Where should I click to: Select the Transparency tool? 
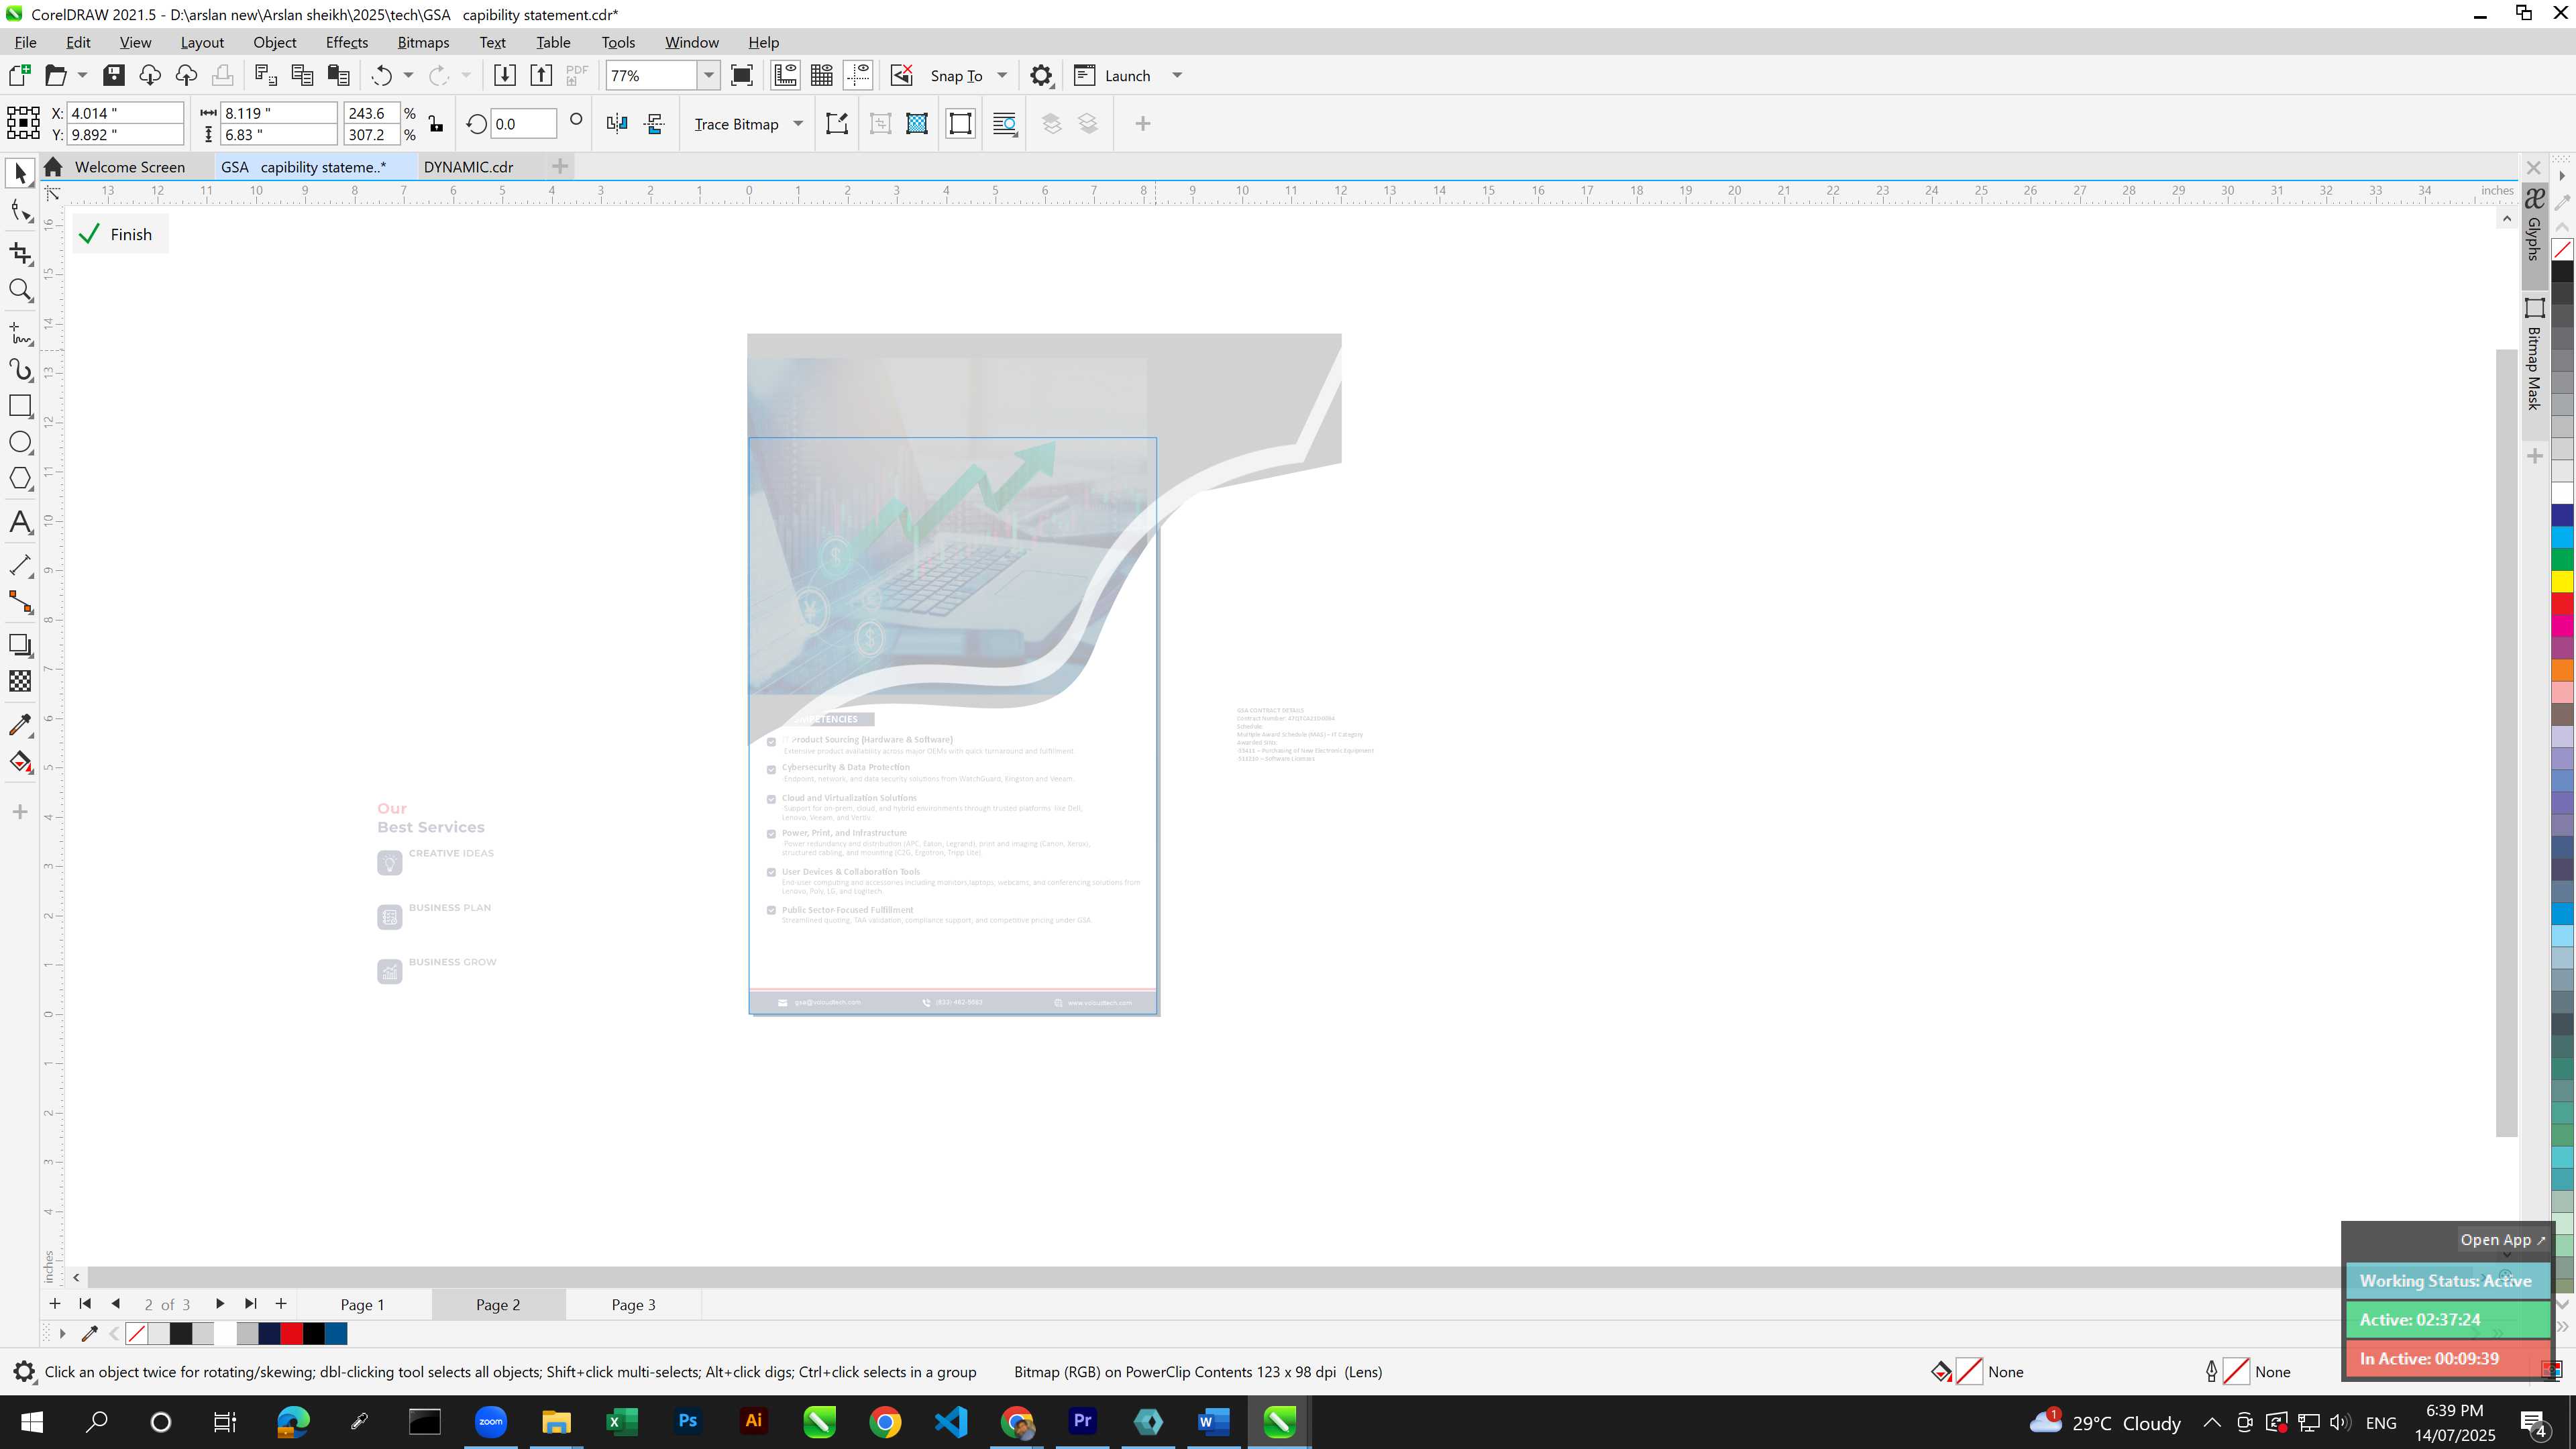20,681
